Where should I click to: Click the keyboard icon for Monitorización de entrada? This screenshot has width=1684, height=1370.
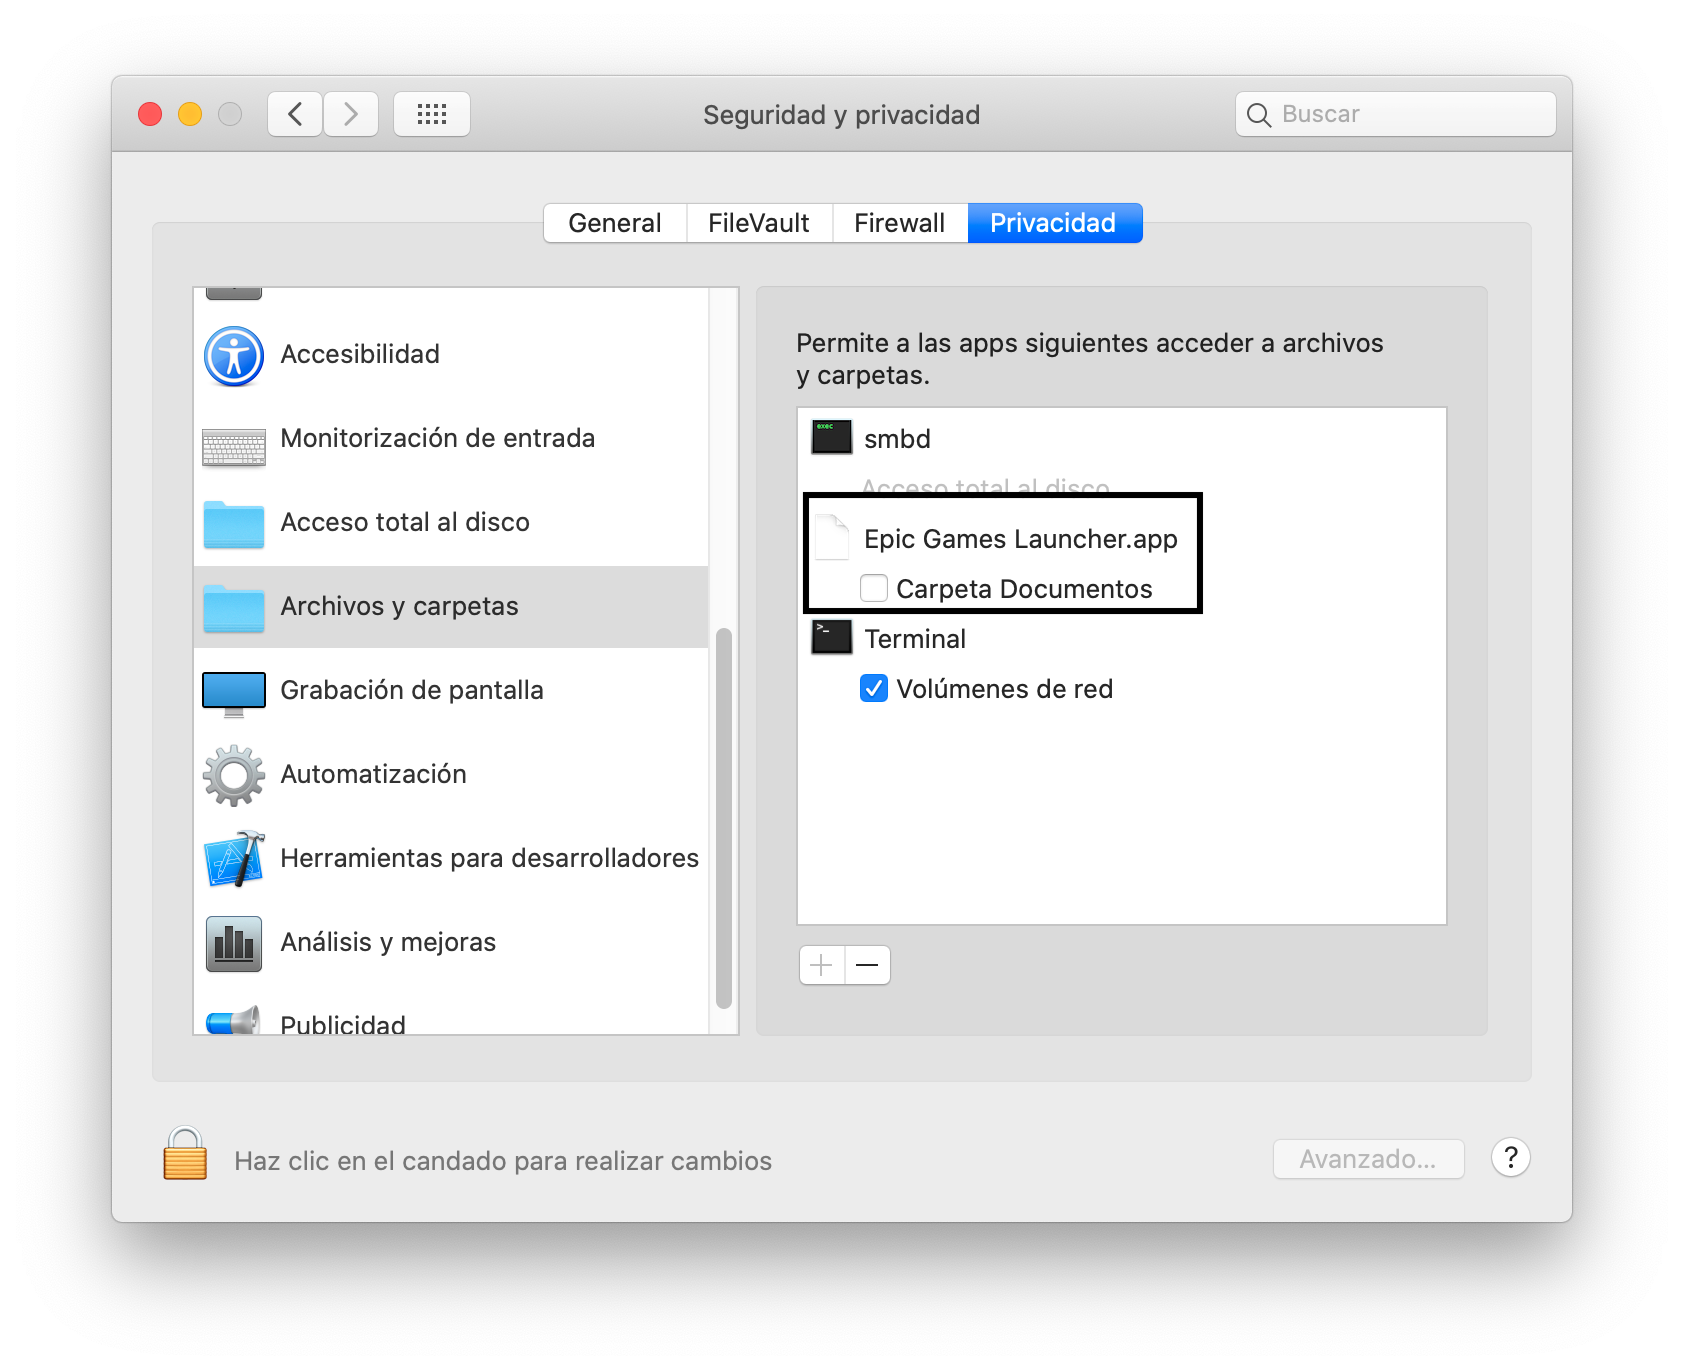point(234,447)
